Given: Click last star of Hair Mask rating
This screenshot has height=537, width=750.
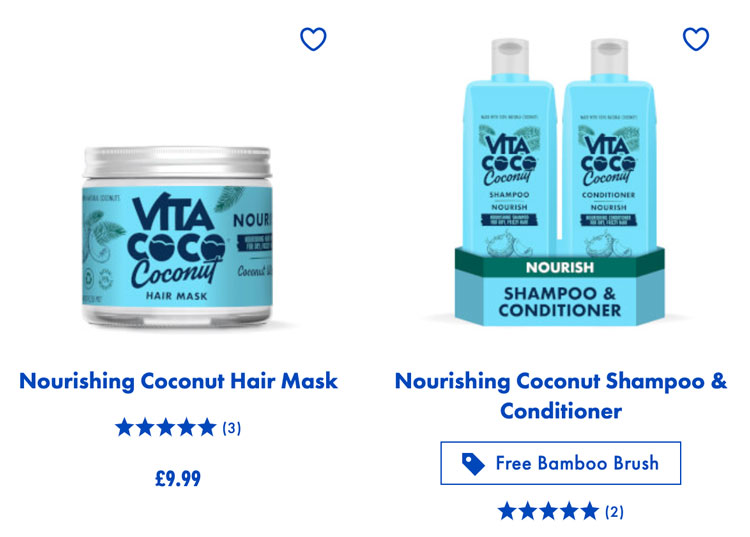Looking at the screenshot, I should 207,427.
